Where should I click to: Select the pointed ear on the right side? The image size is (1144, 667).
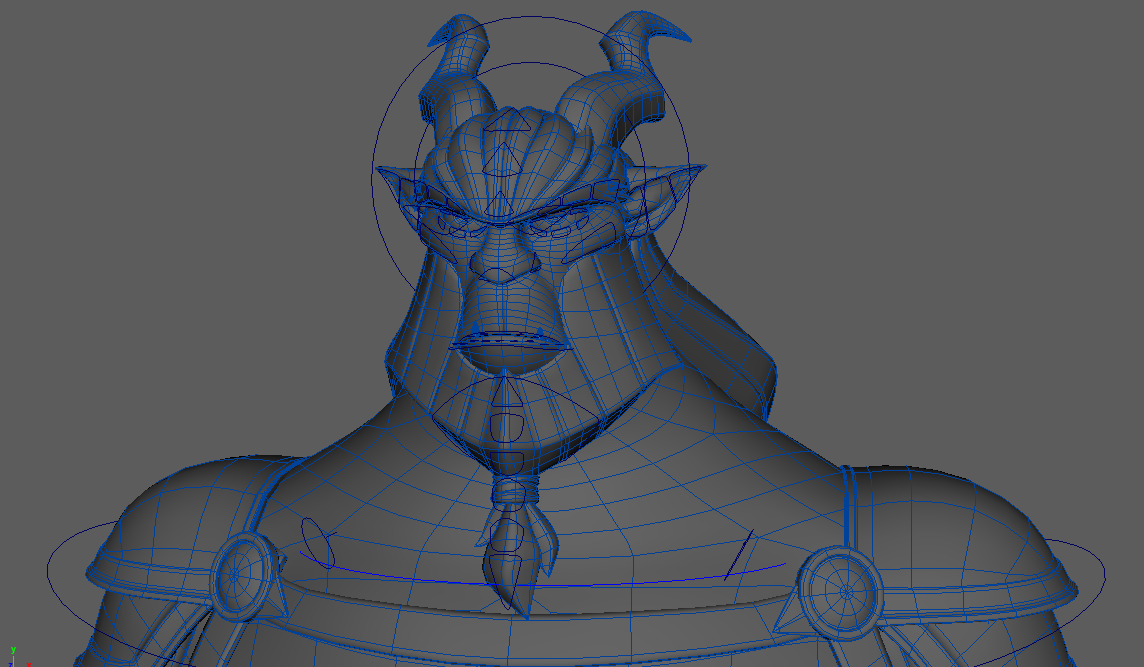tap(682, 183)
